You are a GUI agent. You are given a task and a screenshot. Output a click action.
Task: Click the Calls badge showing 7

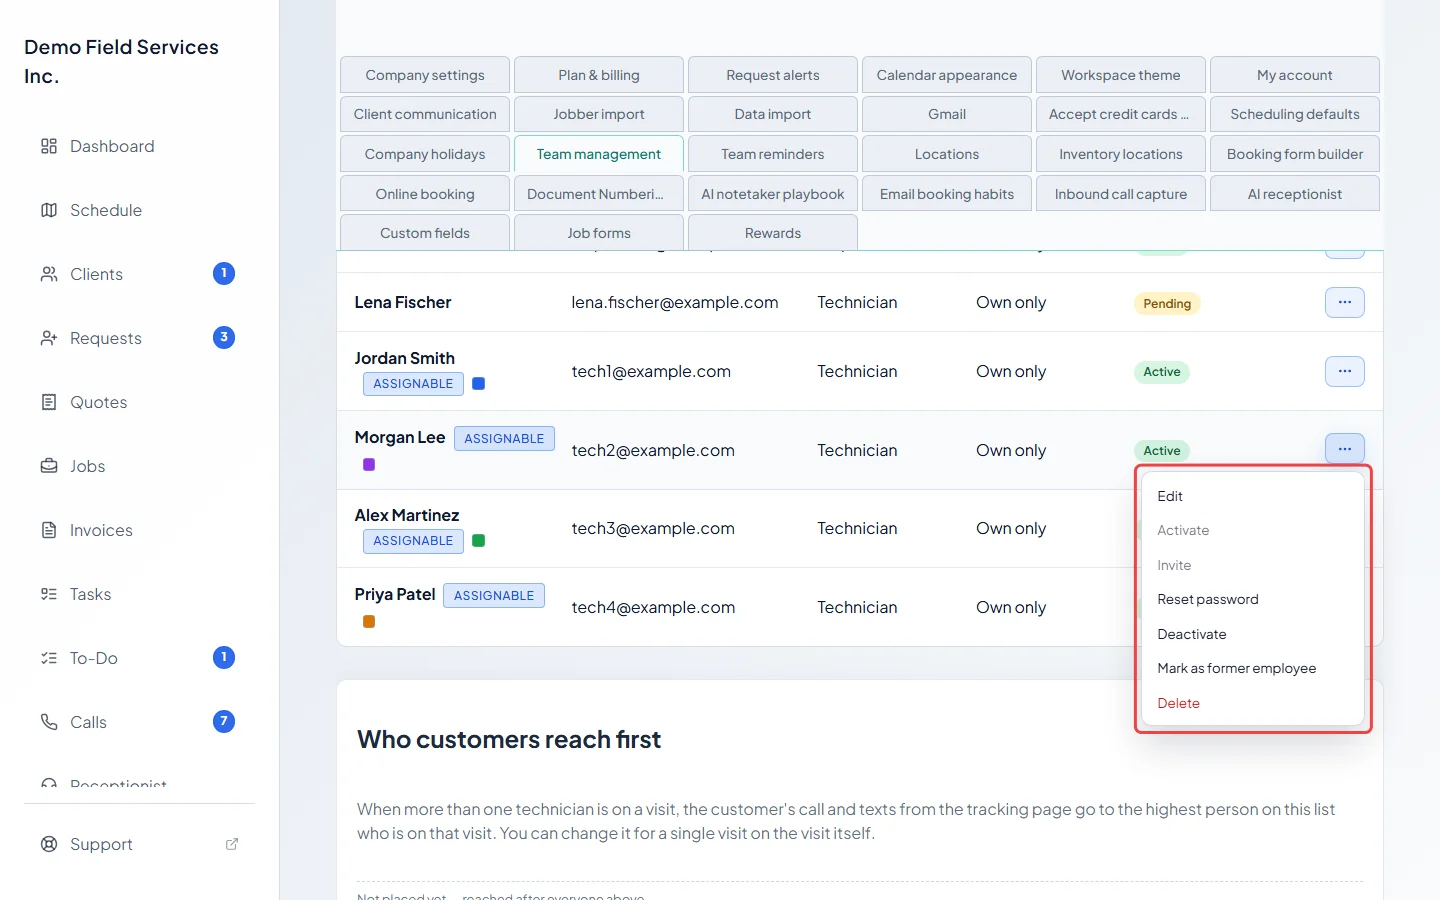point(224,721)
